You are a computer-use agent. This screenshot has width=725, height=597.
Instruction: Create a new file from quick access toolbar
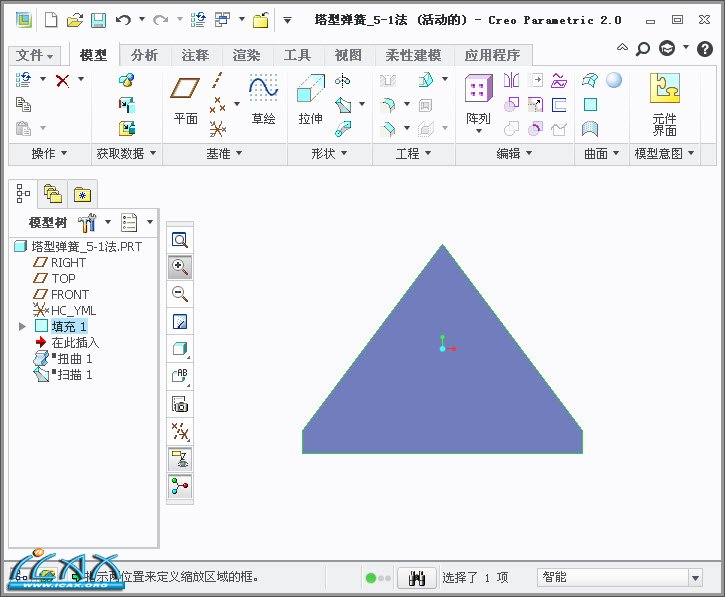[x=50, y=20]
